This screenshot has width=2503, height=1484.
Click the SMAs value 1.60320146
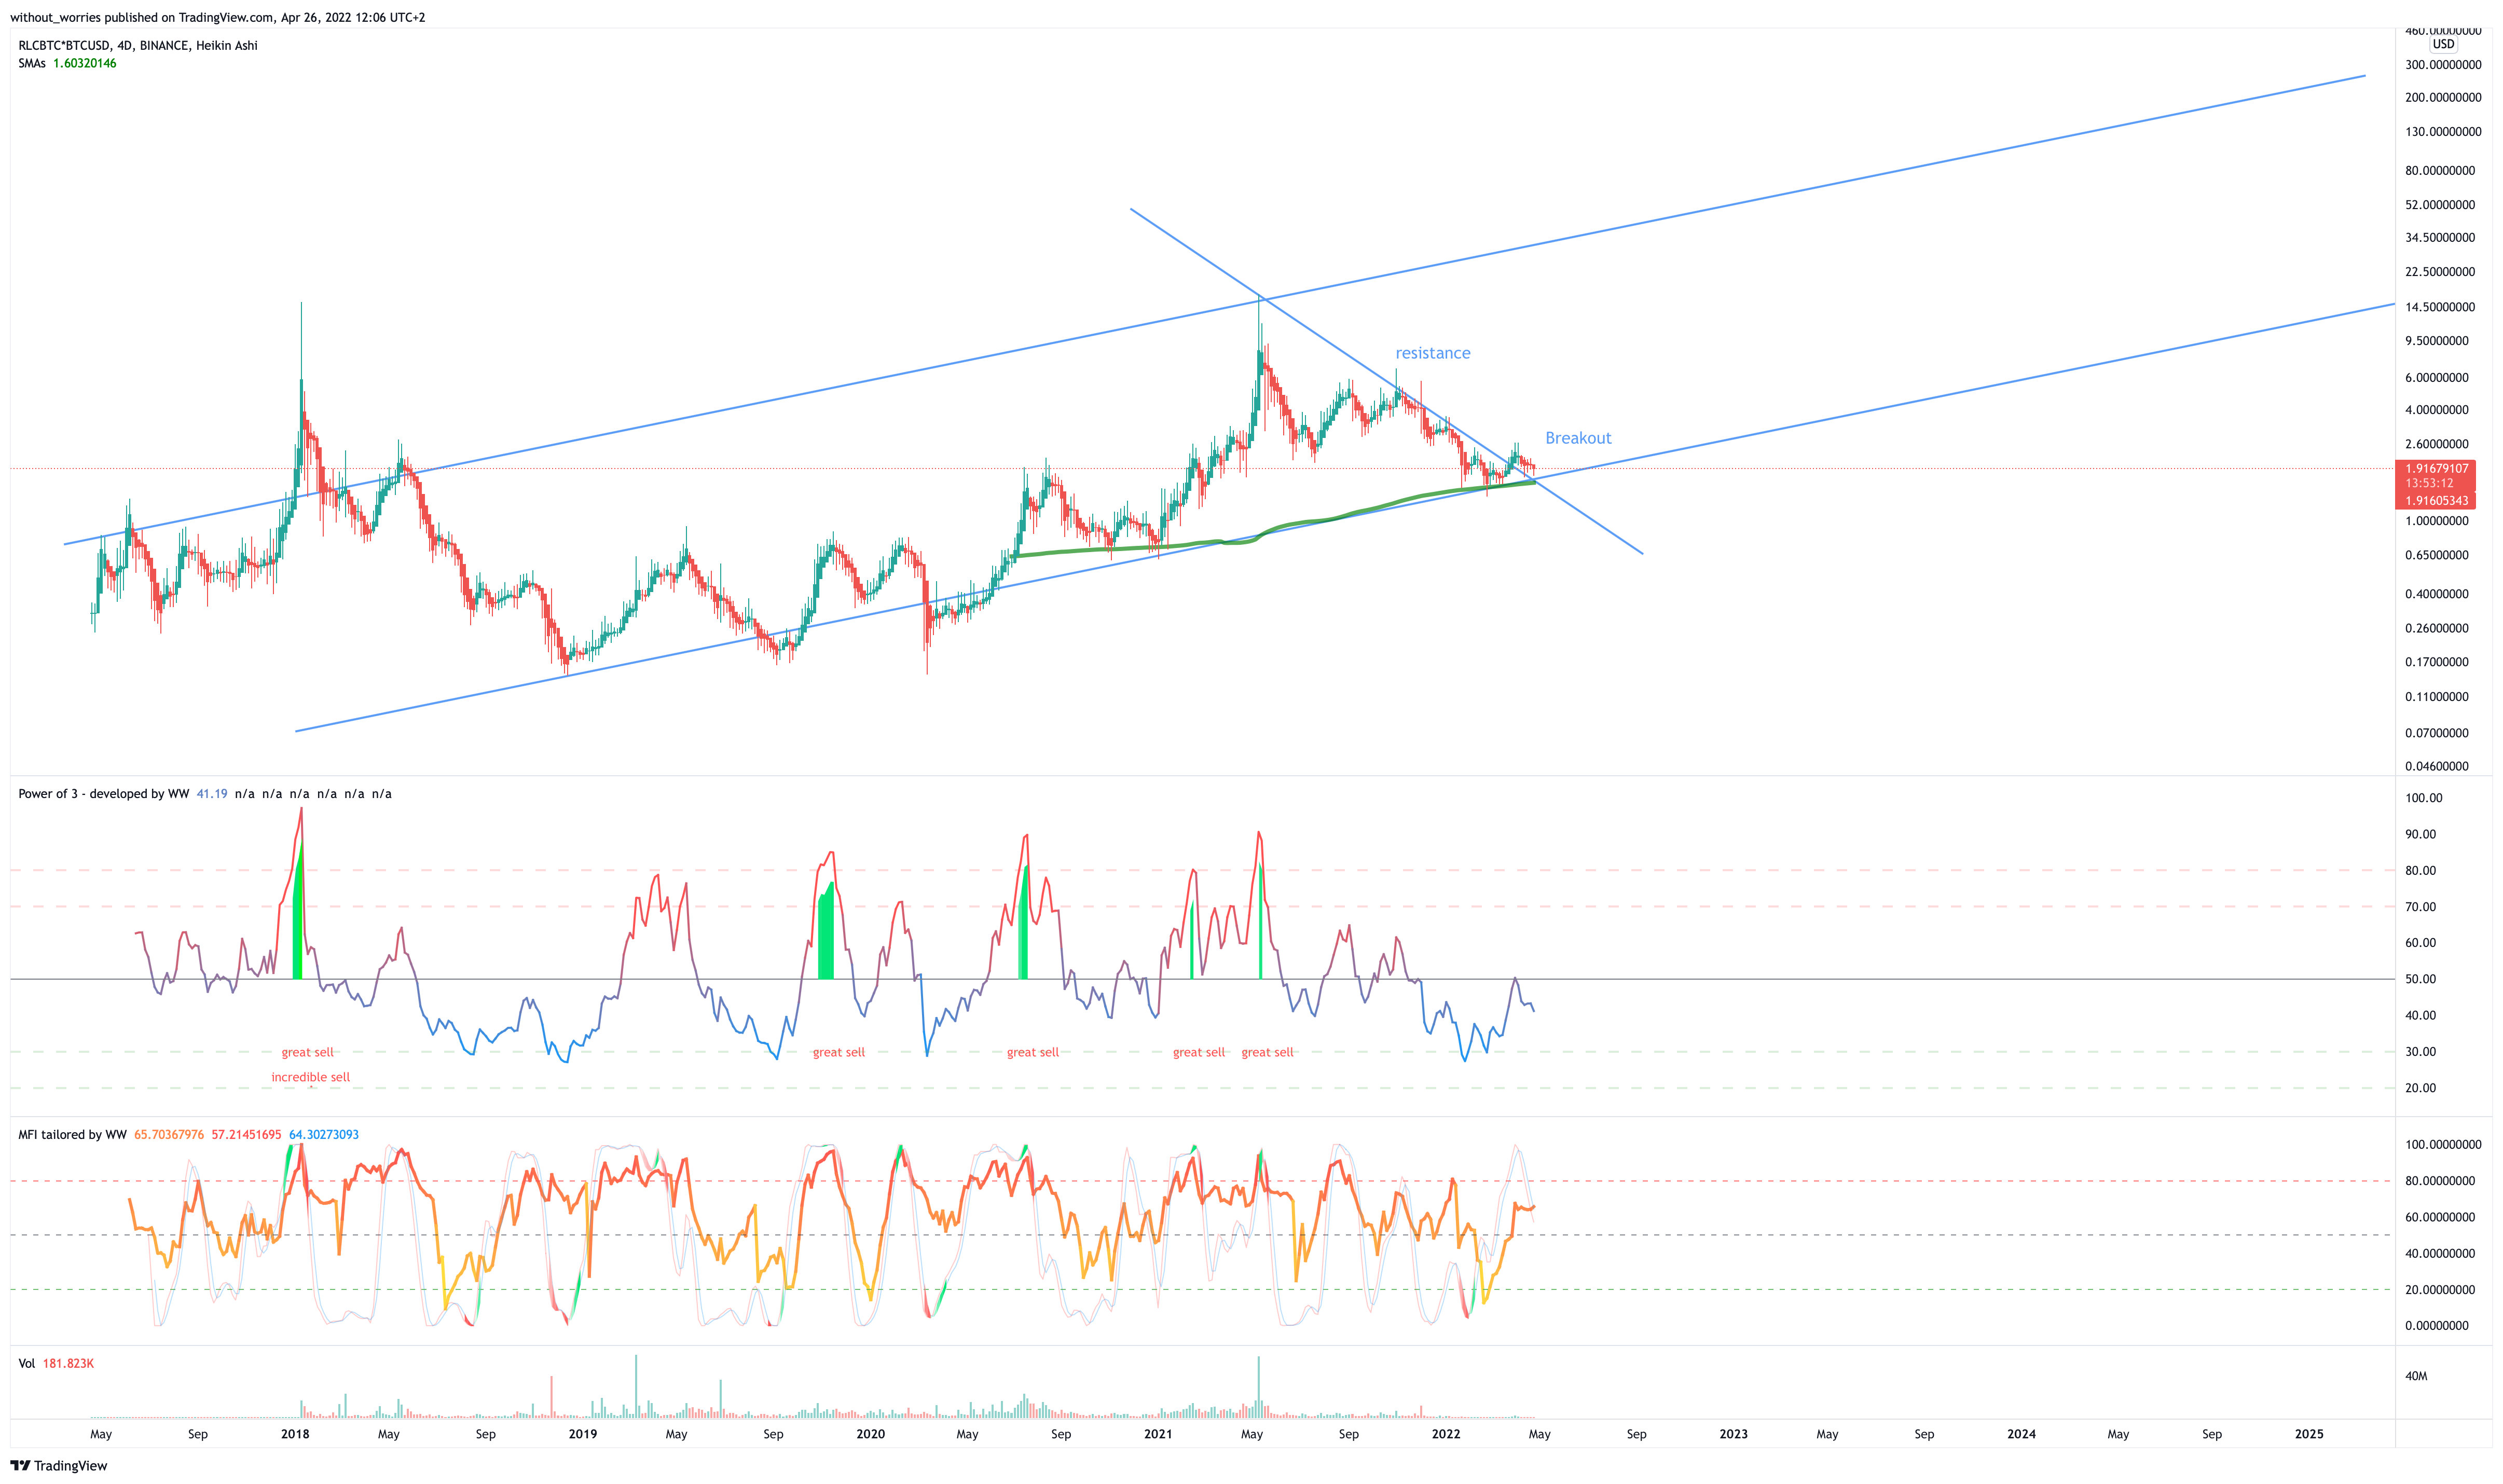(x=85, y=63)
